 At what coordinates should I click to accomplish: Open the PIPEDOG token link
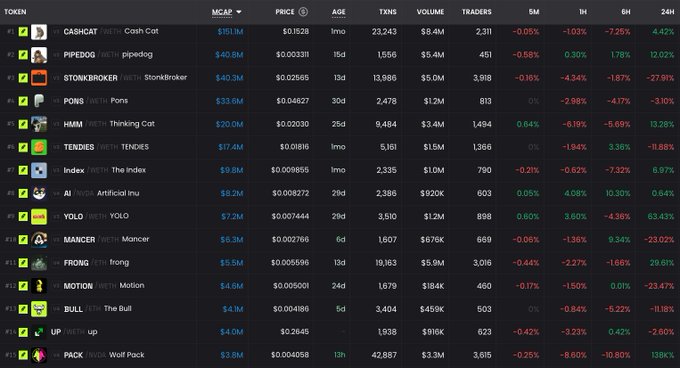[x=79, y=55]
